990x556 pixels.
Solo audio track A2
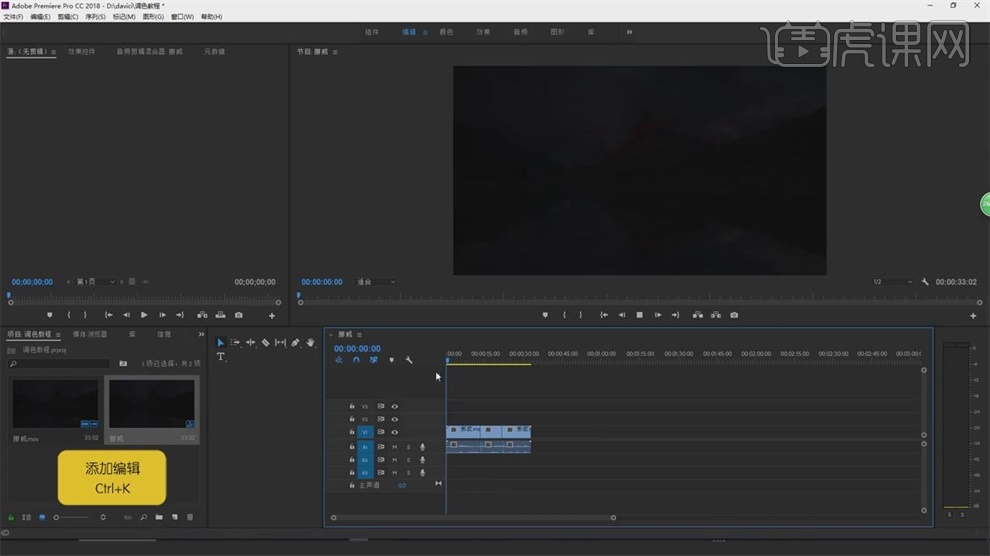pyautogui.click(x=408, y=460)
